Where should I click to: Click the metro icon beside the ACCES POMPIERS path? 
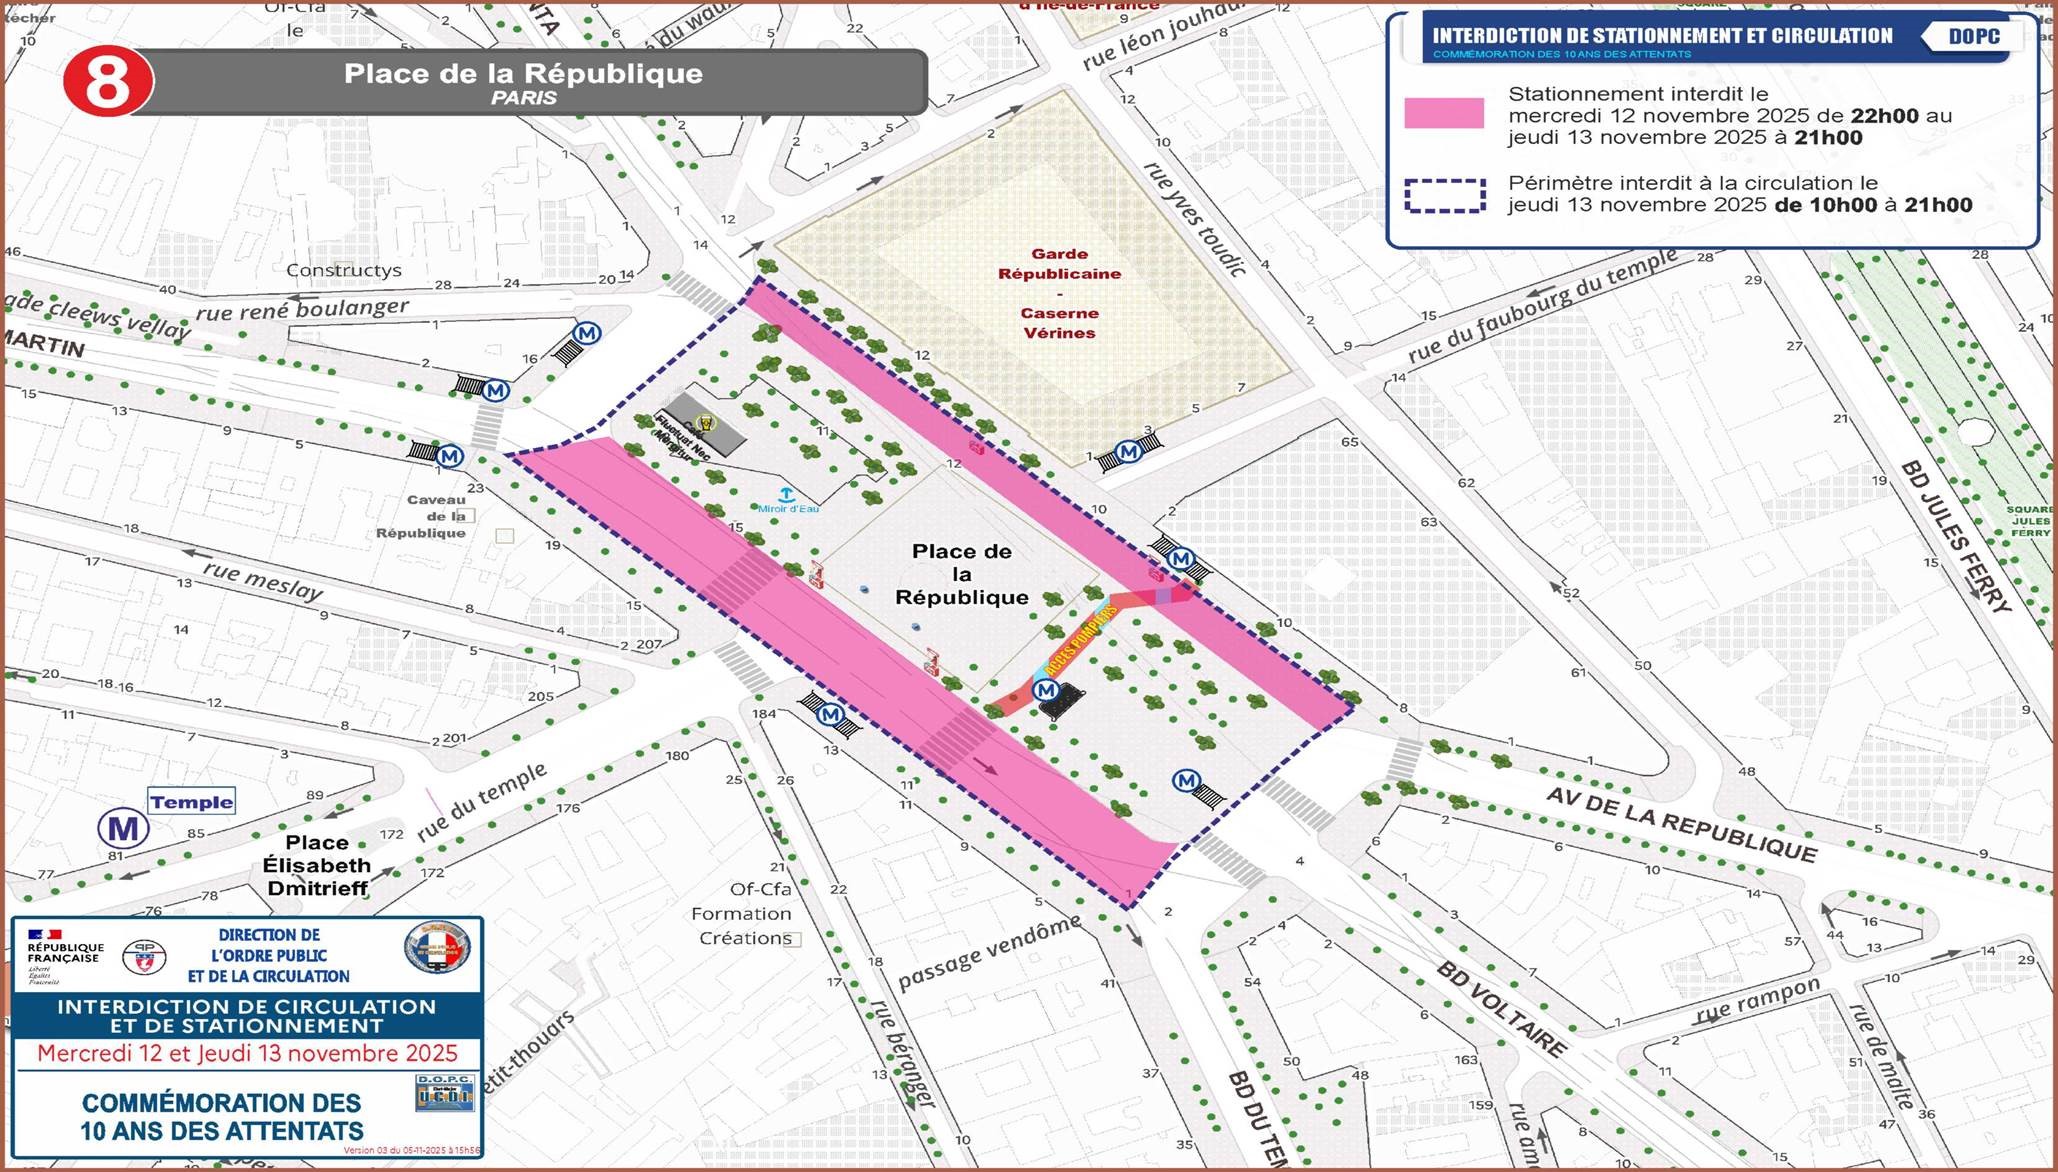pyautogui.click(x=1045, y=690)
